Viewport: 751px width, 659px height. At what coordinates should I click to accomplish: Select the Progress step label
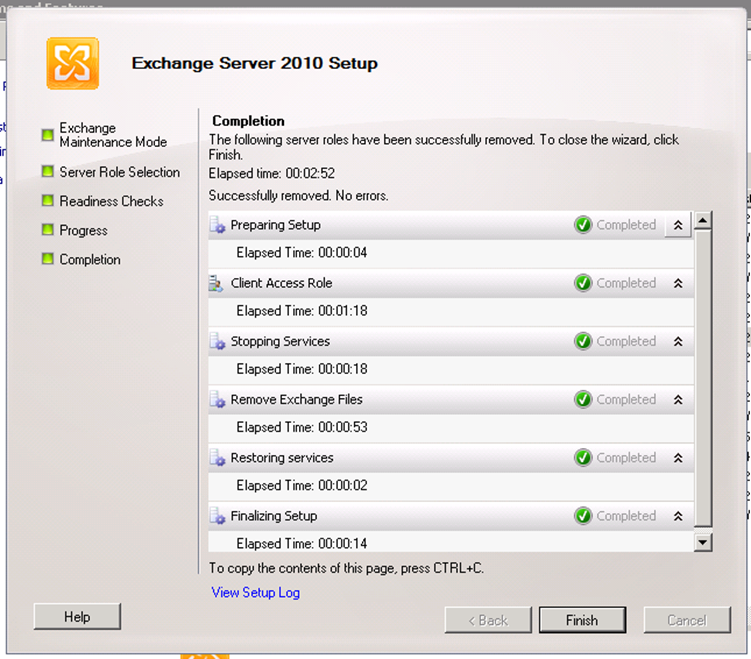click(x=83, y=231)
